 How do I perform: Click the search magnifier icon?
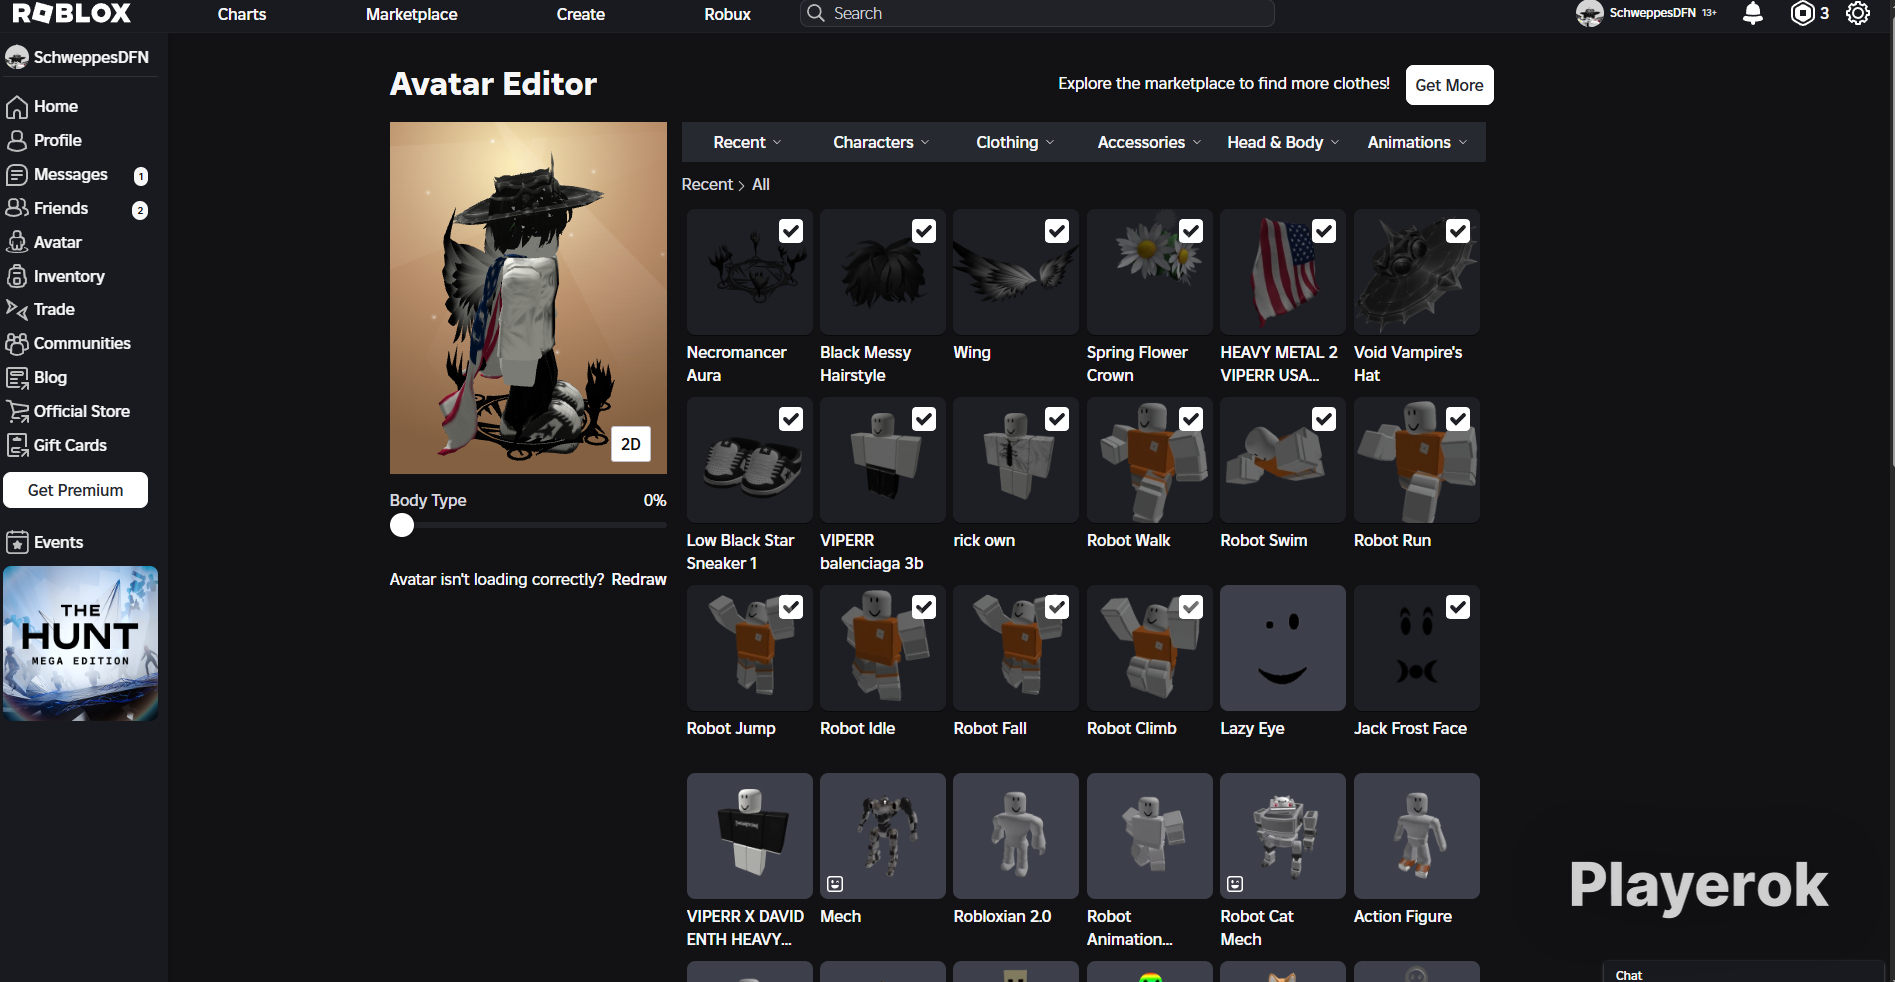(816, 13)
